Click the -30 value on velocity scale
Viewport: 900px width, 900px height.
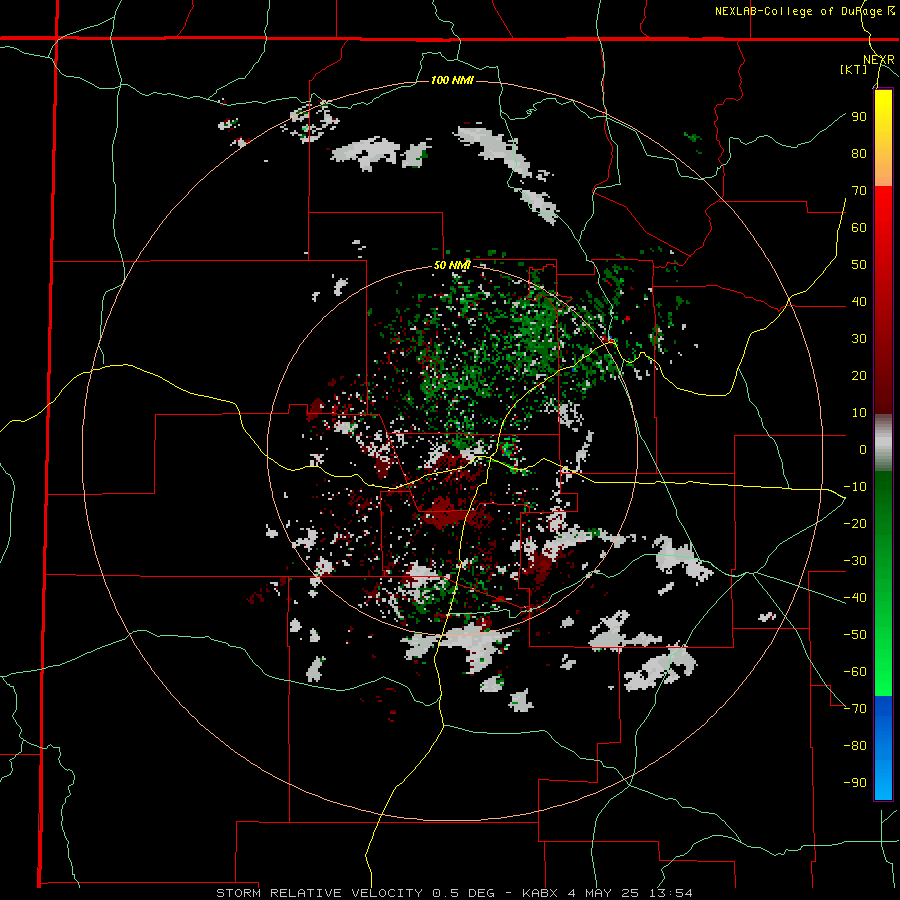[855, 561]
